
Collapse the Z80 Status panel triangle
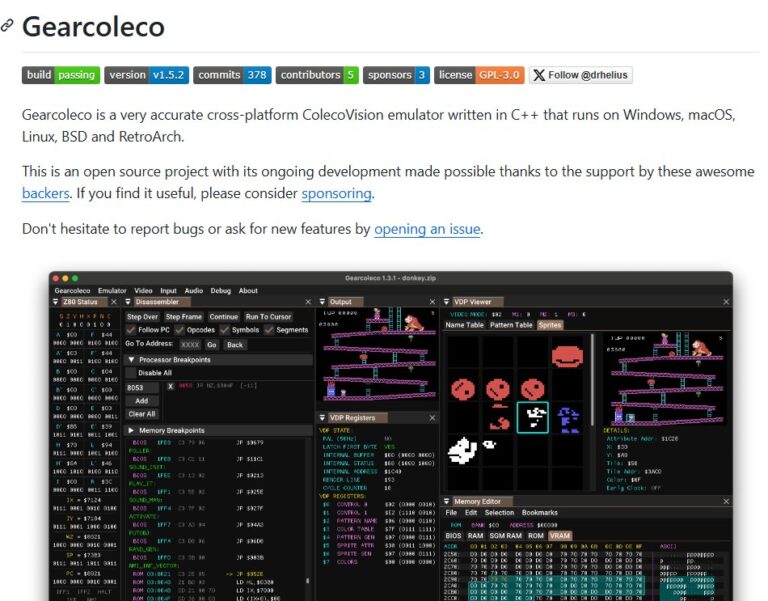pyautogui.click(x=55, y=302)
